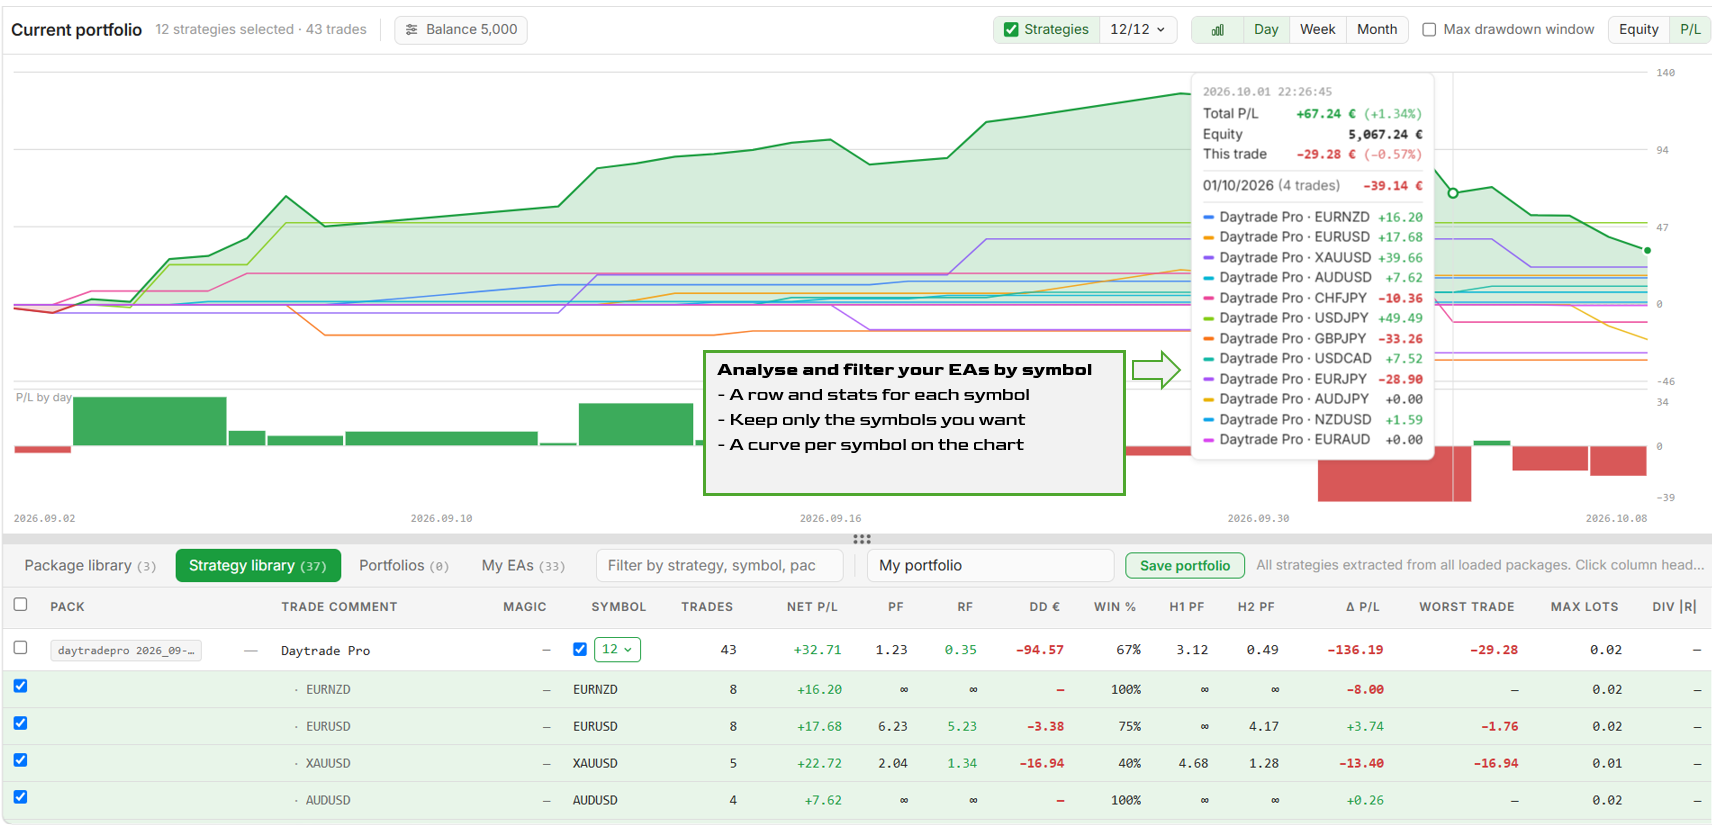
Task: Click the Balance 5,000 button
Action: 461,30
